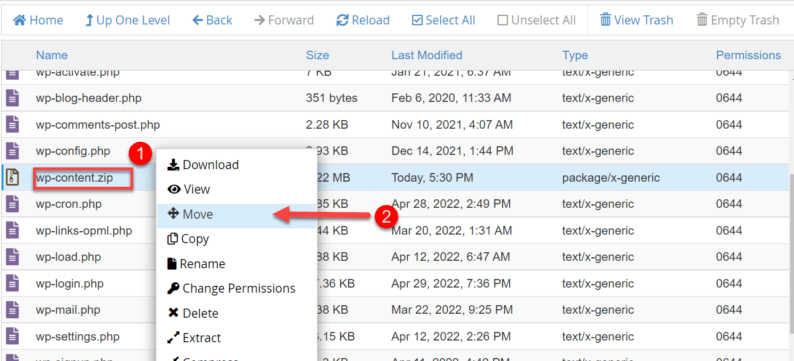Image resolution: width=794 pixels, height=361 pixels.
Task: Select Copy in the context menu
Action: point(188,239)
